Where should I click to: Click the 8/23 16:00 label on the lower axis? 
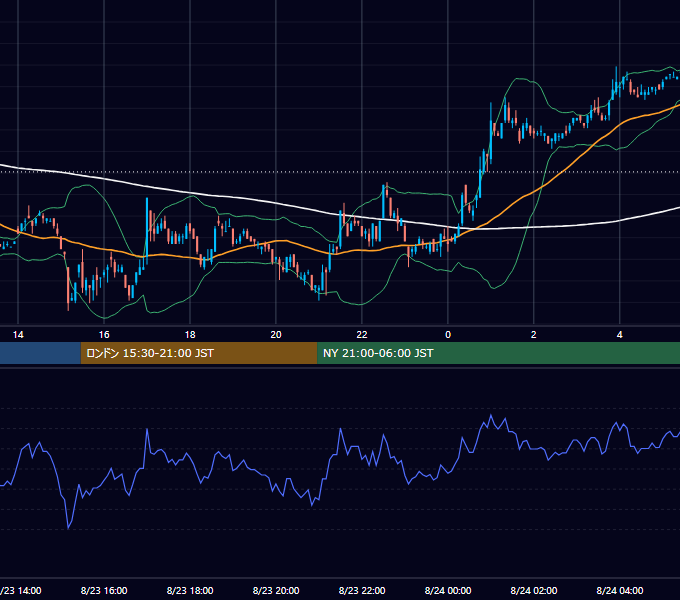[104, 590]
